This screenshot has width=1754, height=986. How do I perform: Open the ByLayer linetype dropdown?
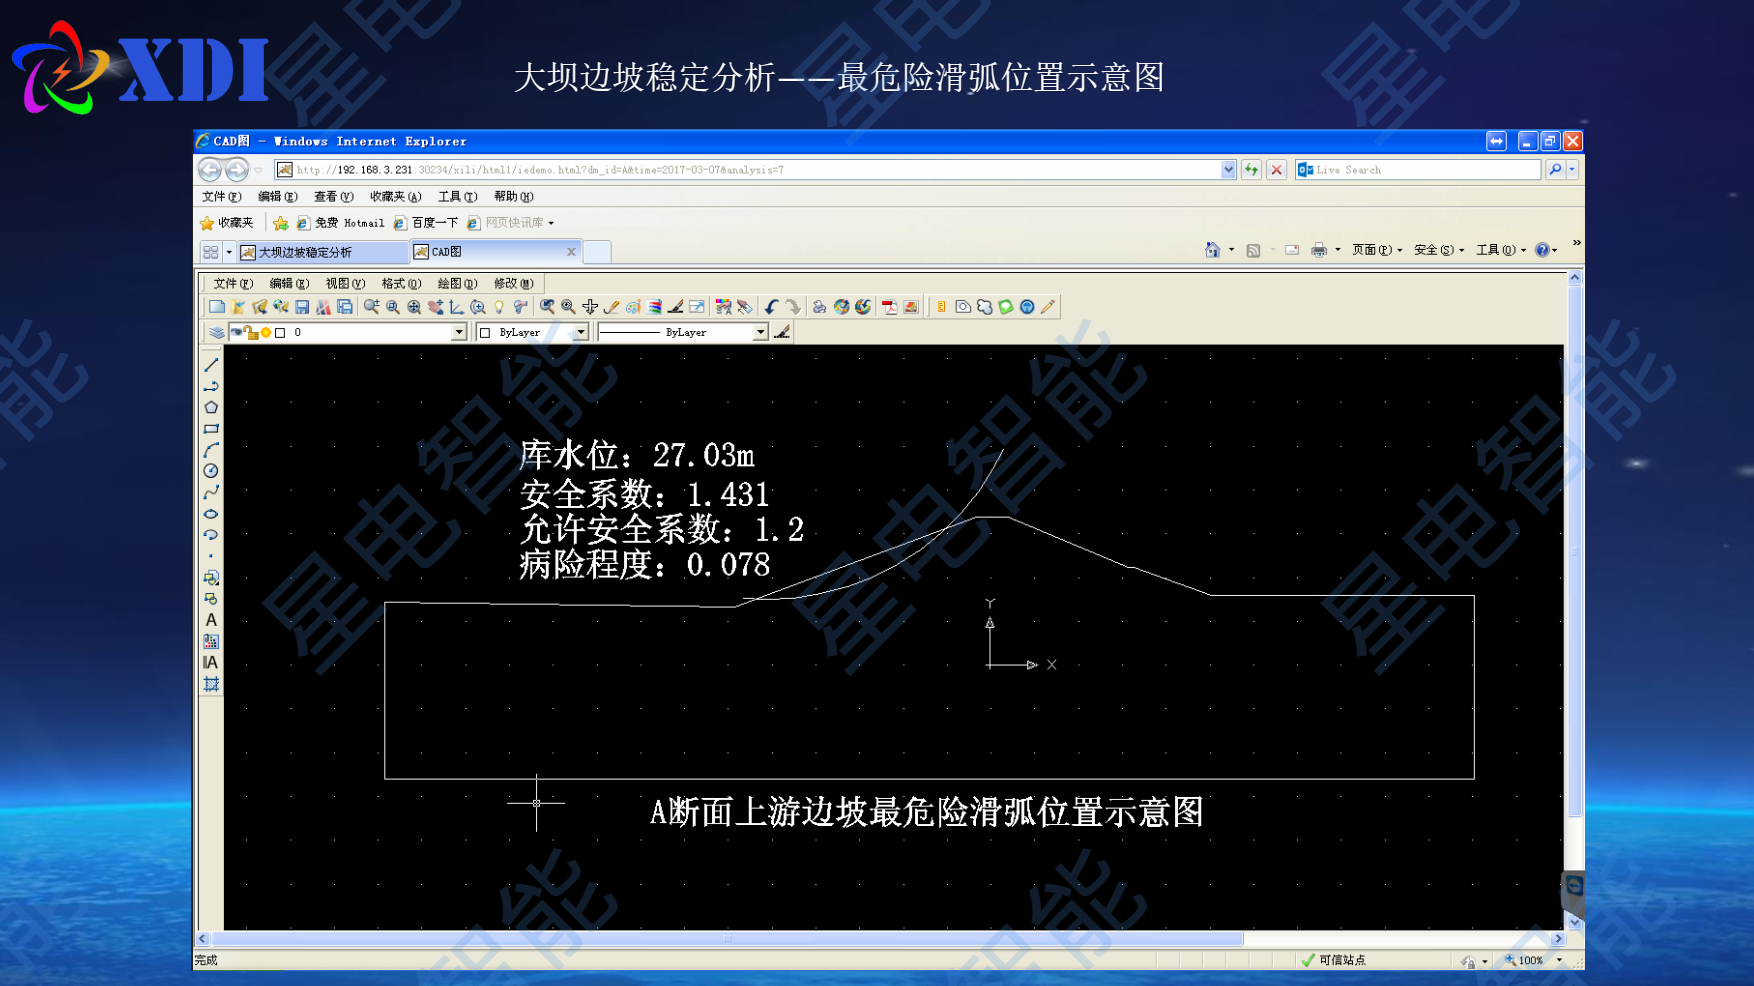tap(760, 332)
